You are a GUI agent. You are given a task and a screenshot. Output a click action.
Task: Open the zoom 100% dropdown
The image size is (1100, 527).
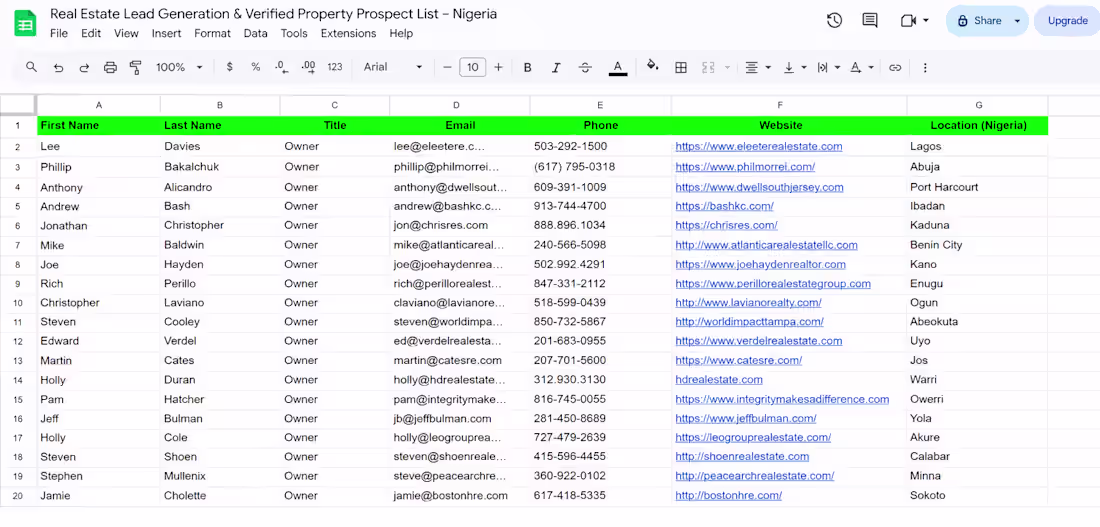(x=179, y=67)
